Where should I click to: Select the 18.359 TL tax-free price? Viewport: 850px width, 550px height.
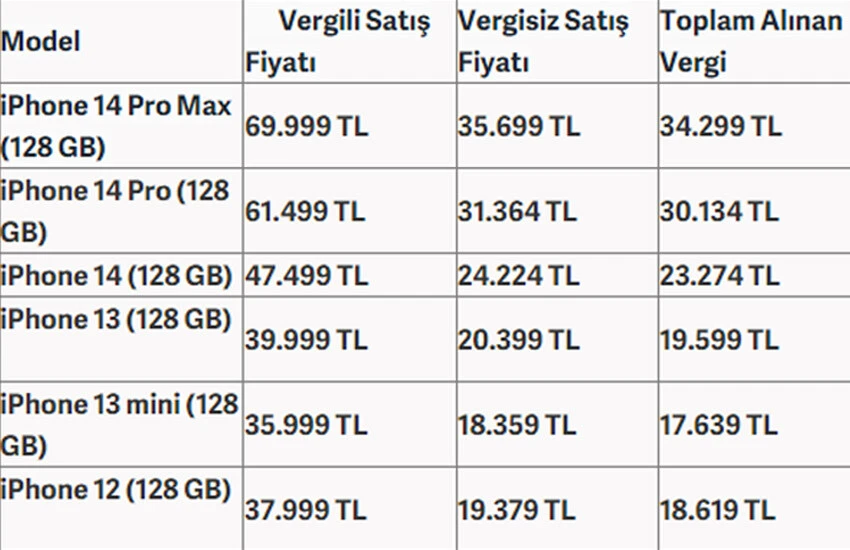[518, 425]
